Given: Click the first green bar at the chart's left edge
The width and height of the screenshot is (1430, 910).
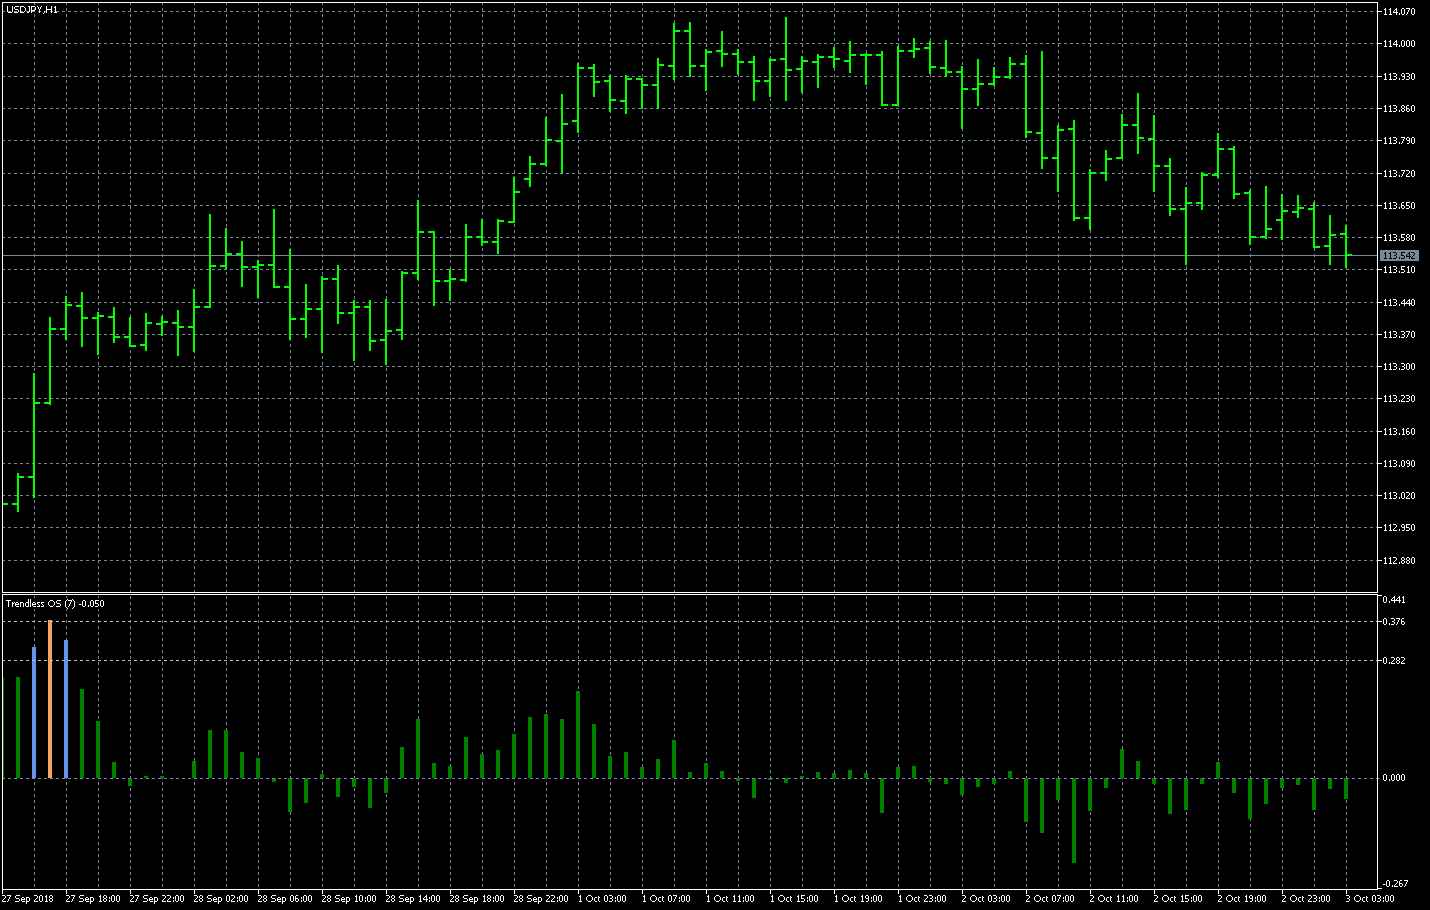Looking at the screenshot, I should tap(16, 720).
